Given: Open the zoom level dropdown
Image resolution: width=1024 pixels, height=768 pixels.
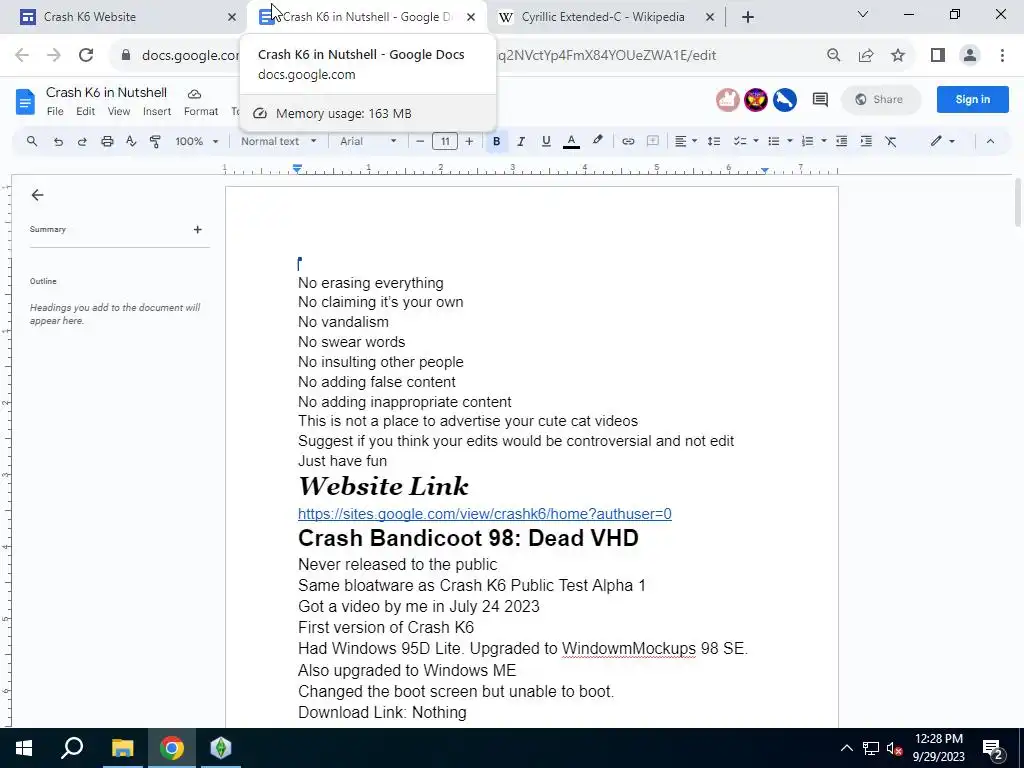Looking at the screenshot, I should (197, 141).
